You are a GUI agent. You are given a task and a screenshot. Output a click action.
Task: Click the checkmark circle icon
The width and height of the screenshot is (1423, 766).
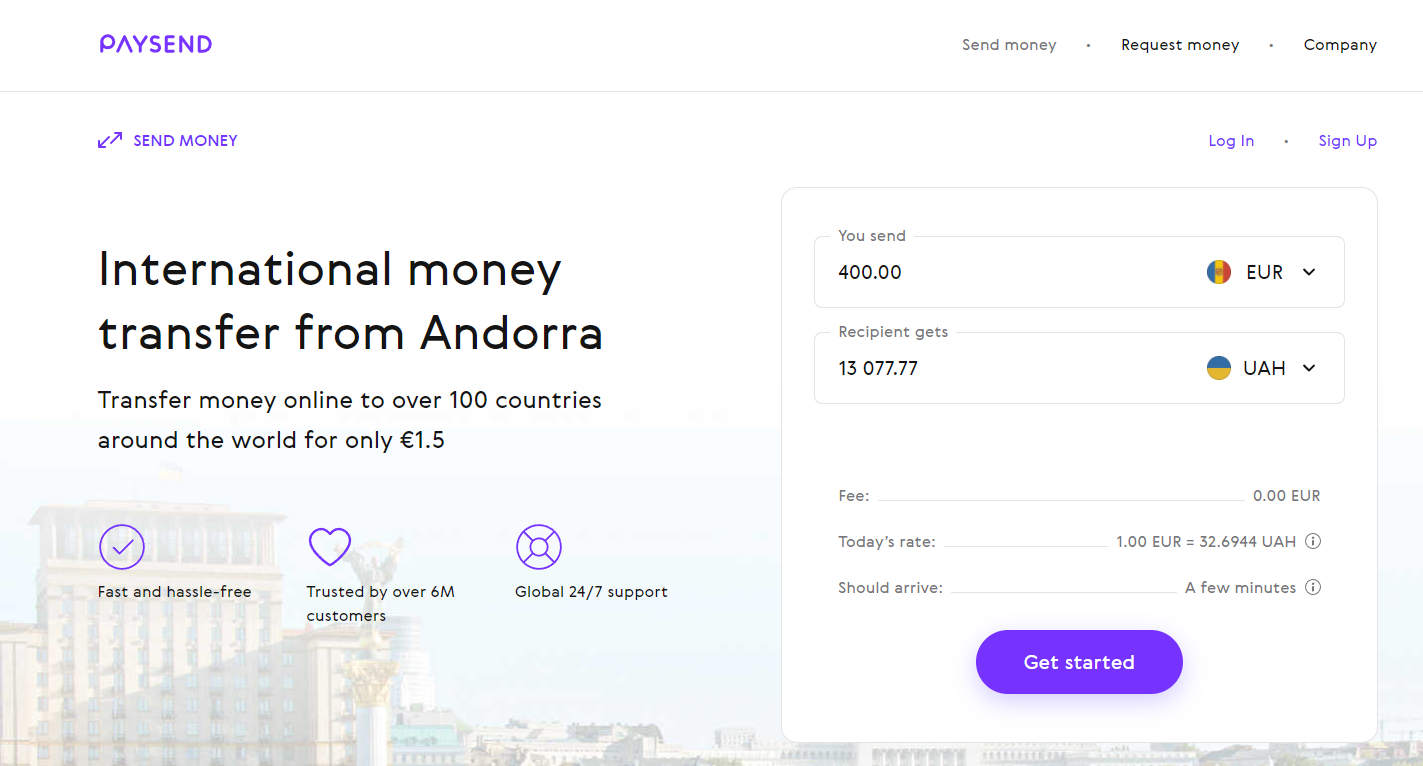tap(122, 547)
